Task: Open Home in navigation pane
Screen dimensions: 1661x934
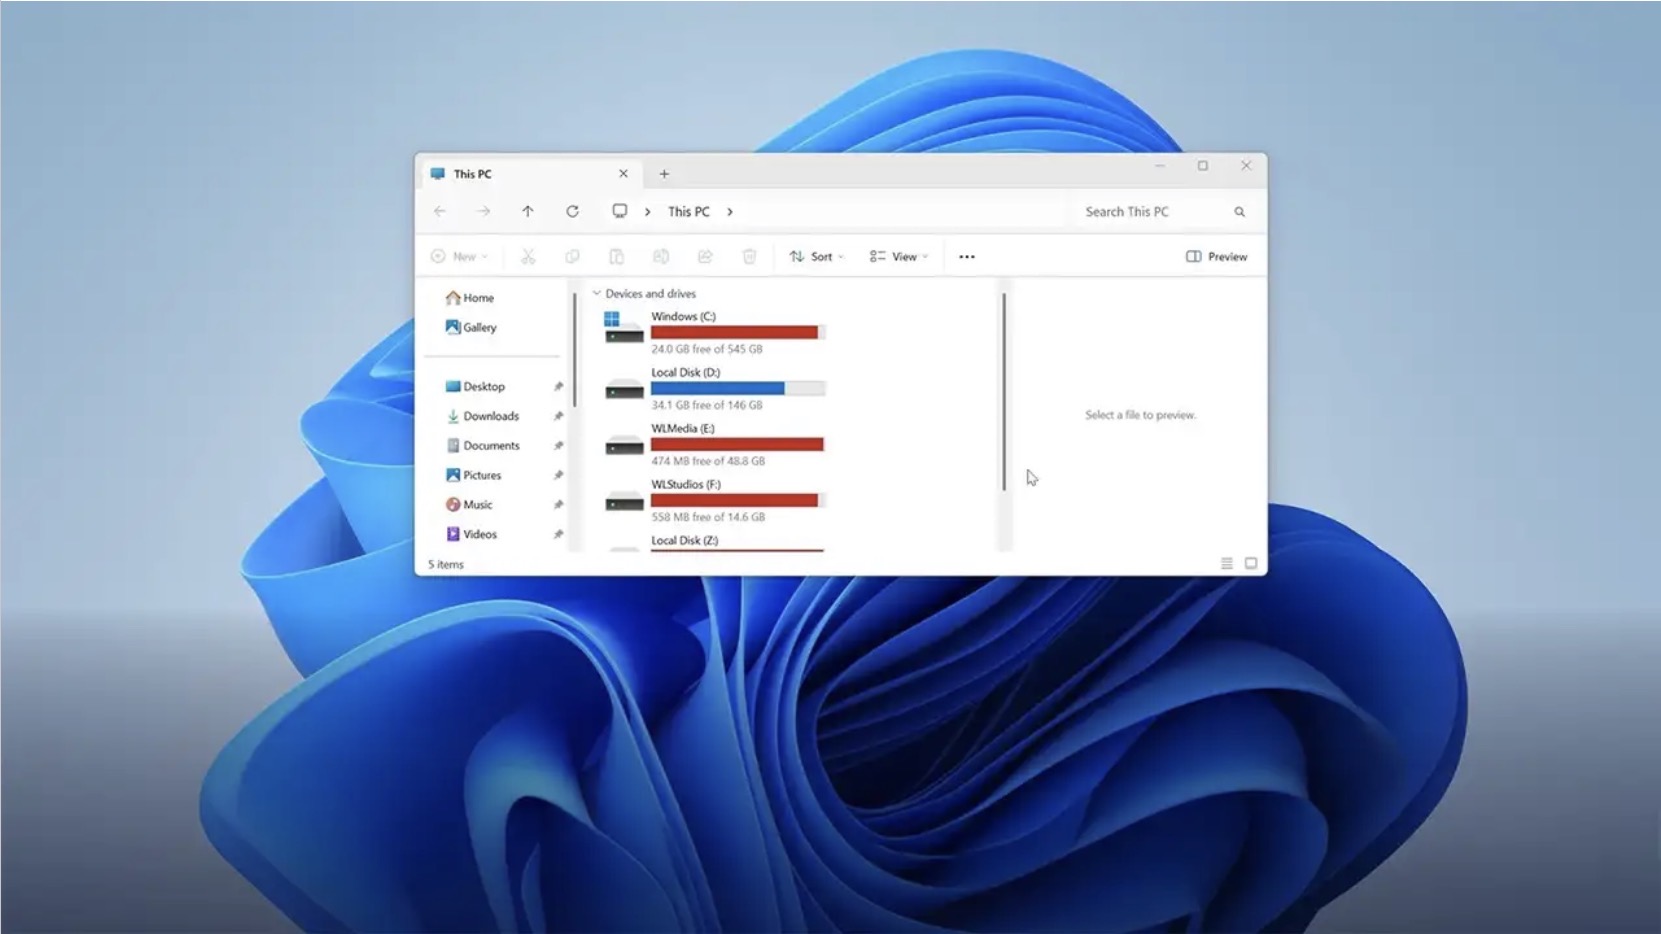Action: point(469,298)
